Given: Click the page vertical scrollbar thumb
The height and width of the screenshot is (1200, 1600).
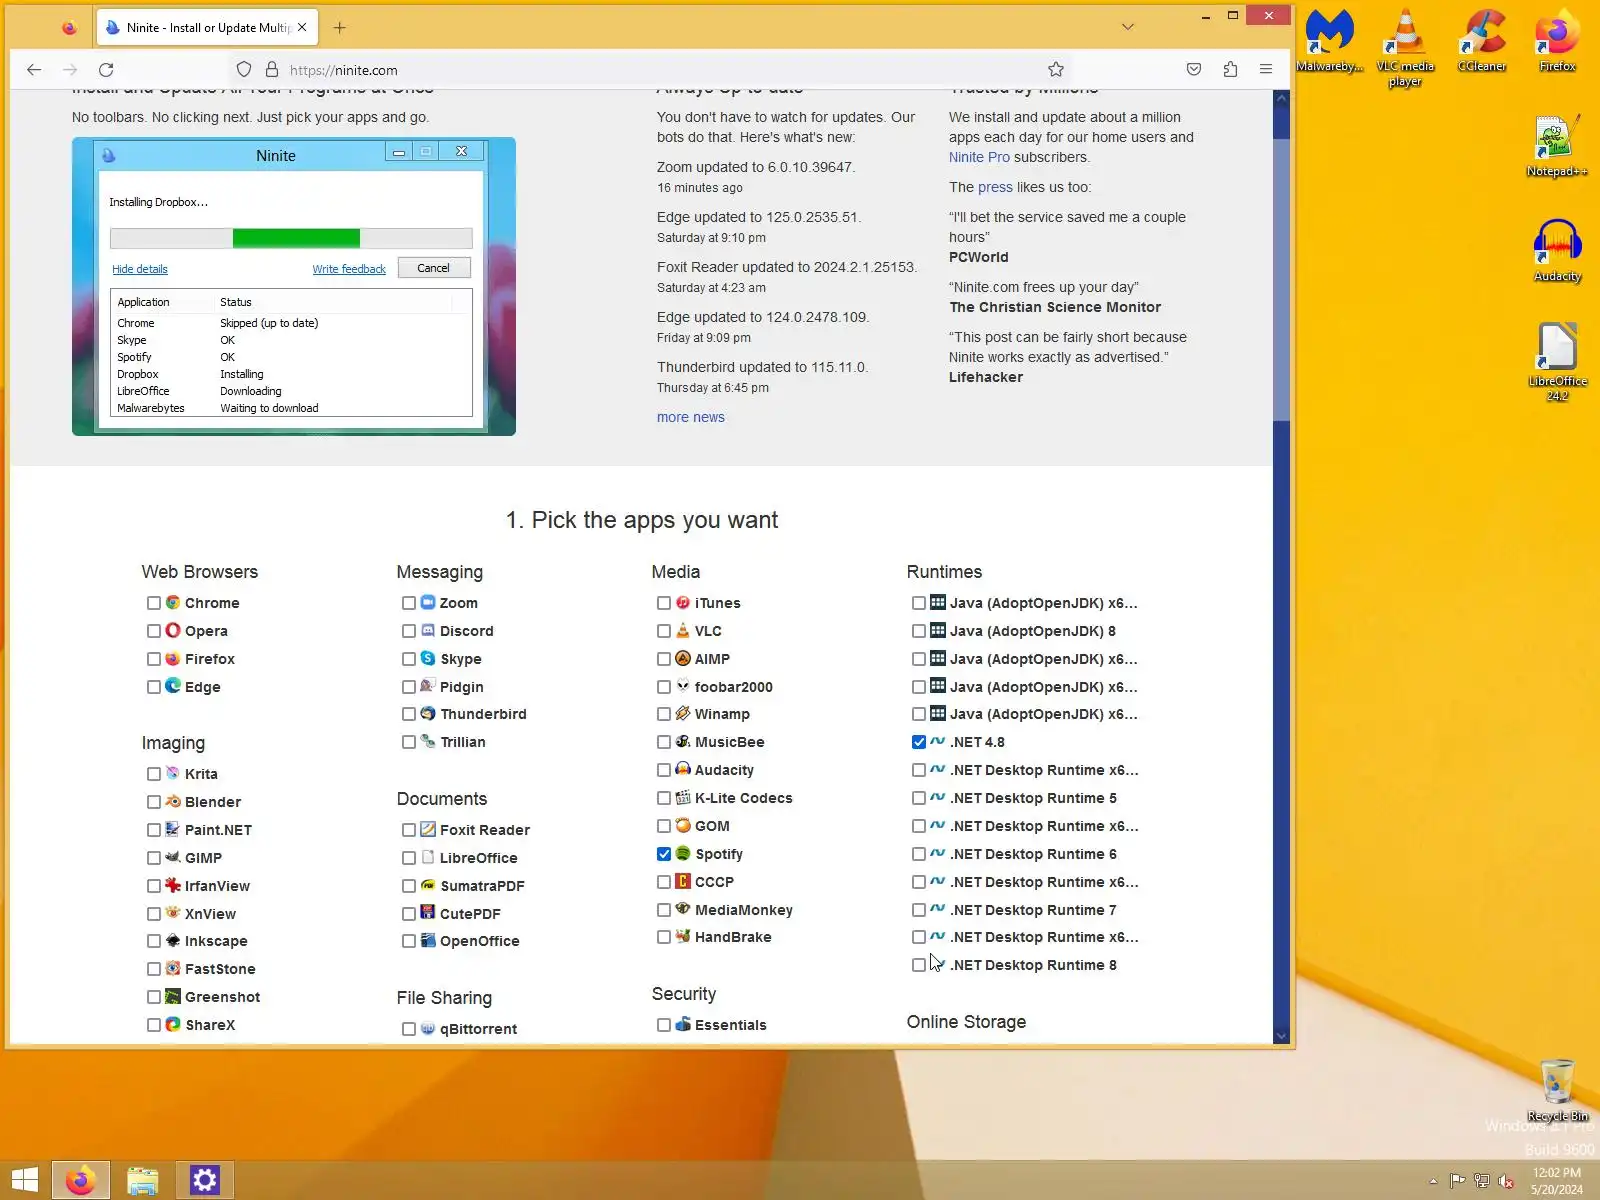Looking at the screenshot, I should pyautogui.click(x=1282, y=280).
